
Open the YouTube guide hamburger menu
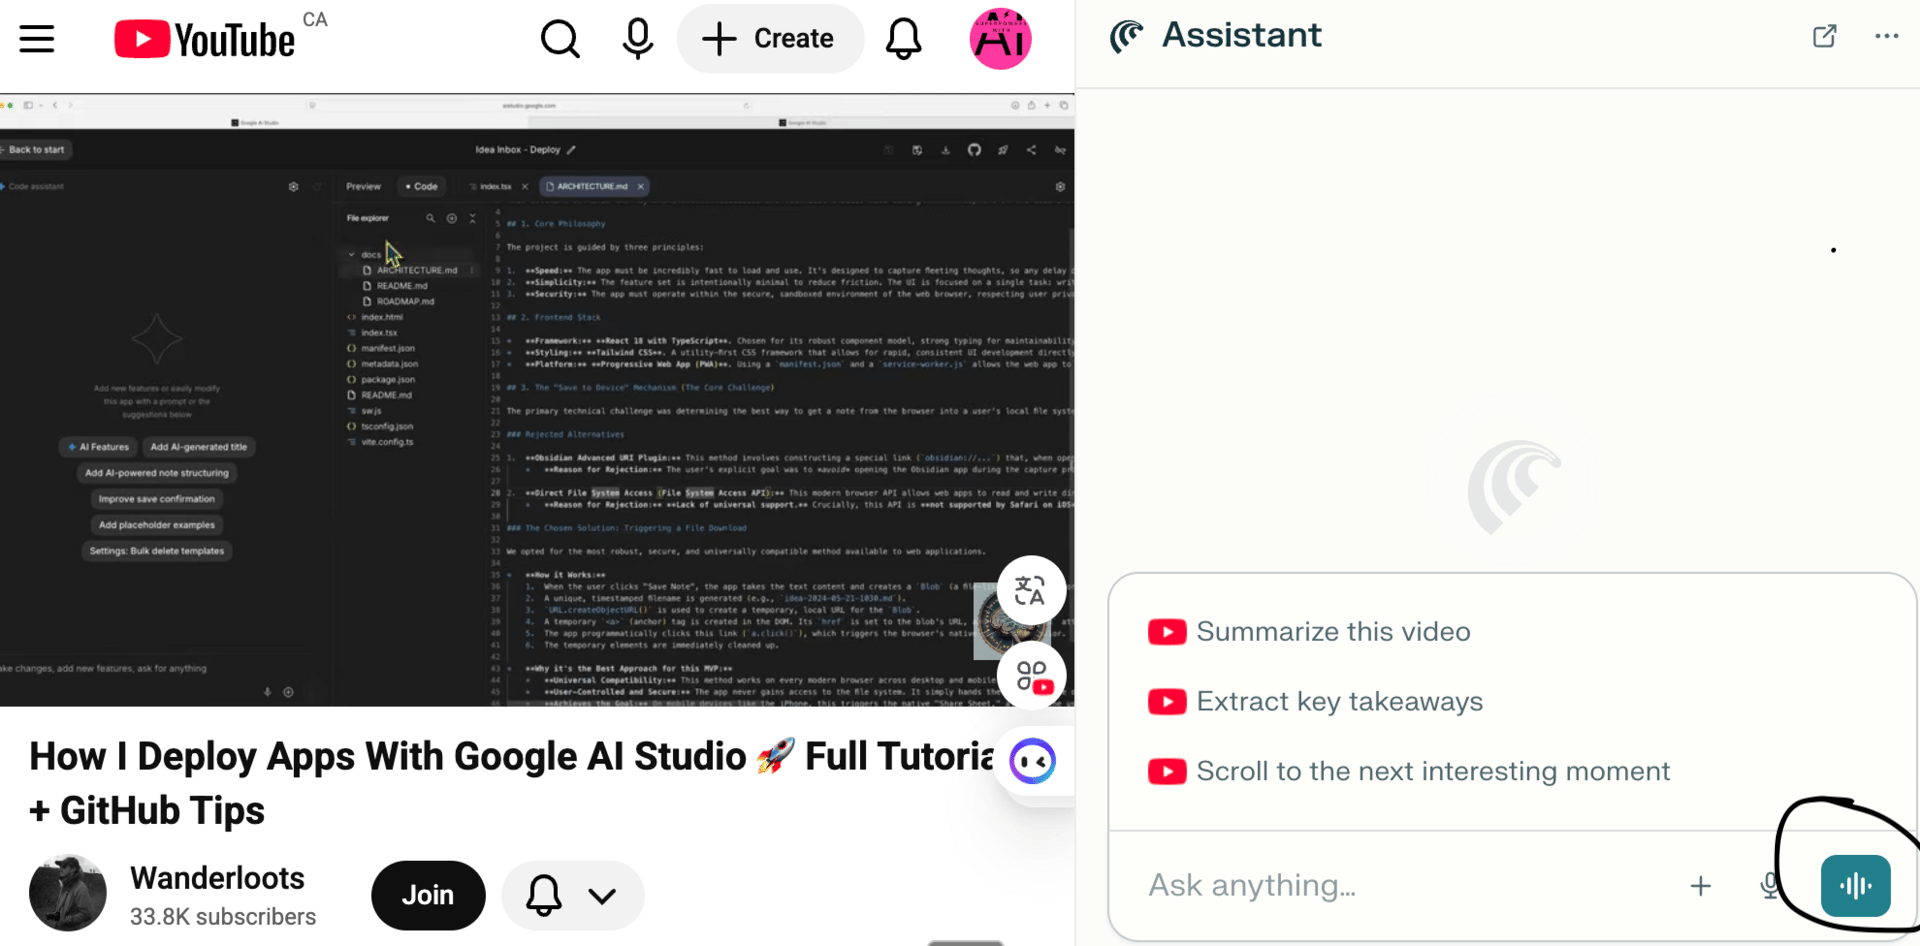click(x=37, y=39)
